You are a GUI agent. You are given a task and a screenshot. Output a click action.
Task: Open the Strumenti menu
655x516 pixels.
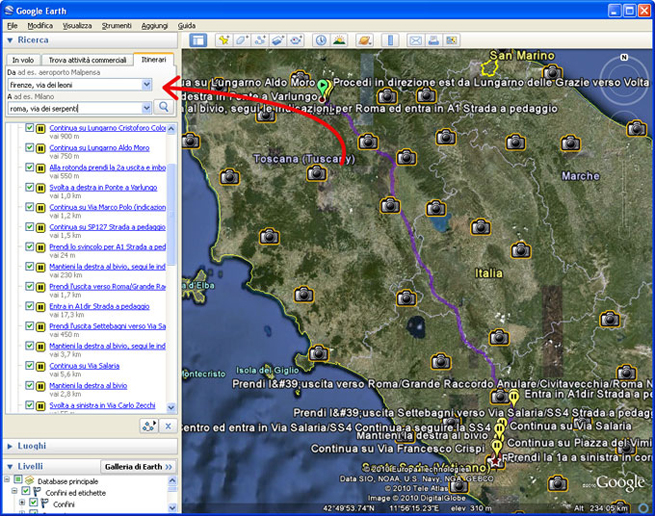coord(117,25)
